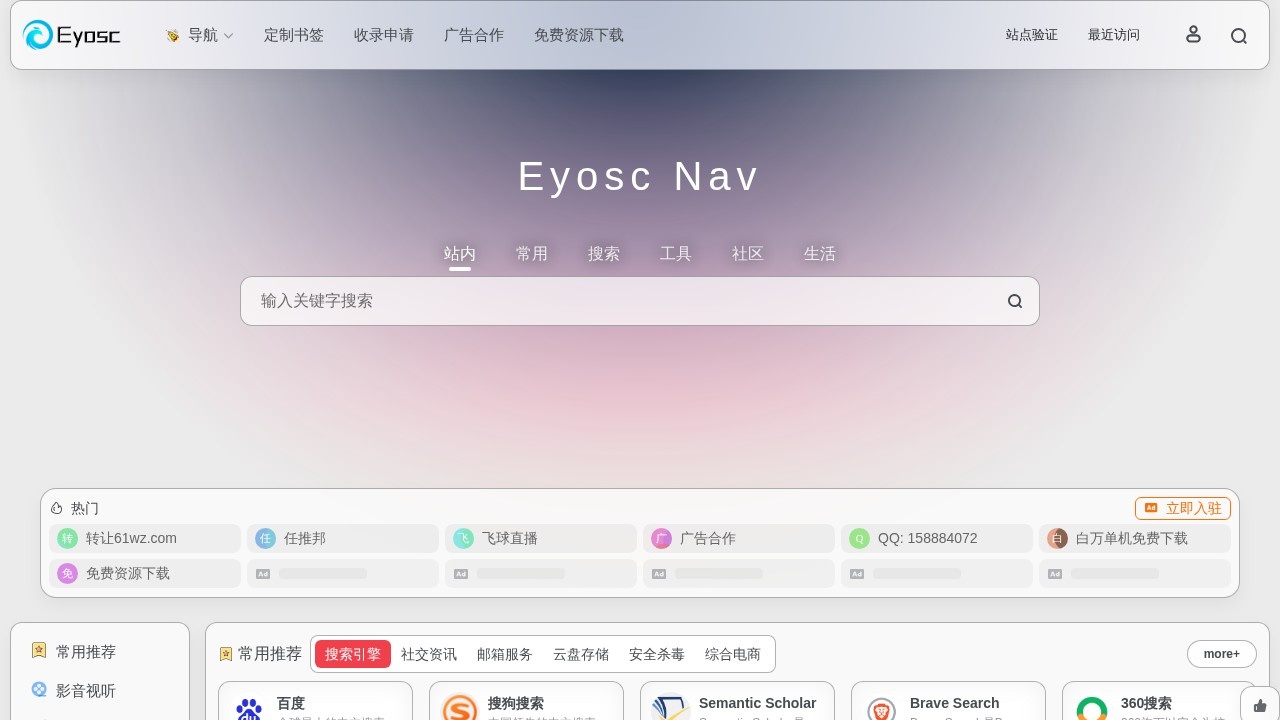Open the user account icon
1280x720 pixels.
point(1193,35)
